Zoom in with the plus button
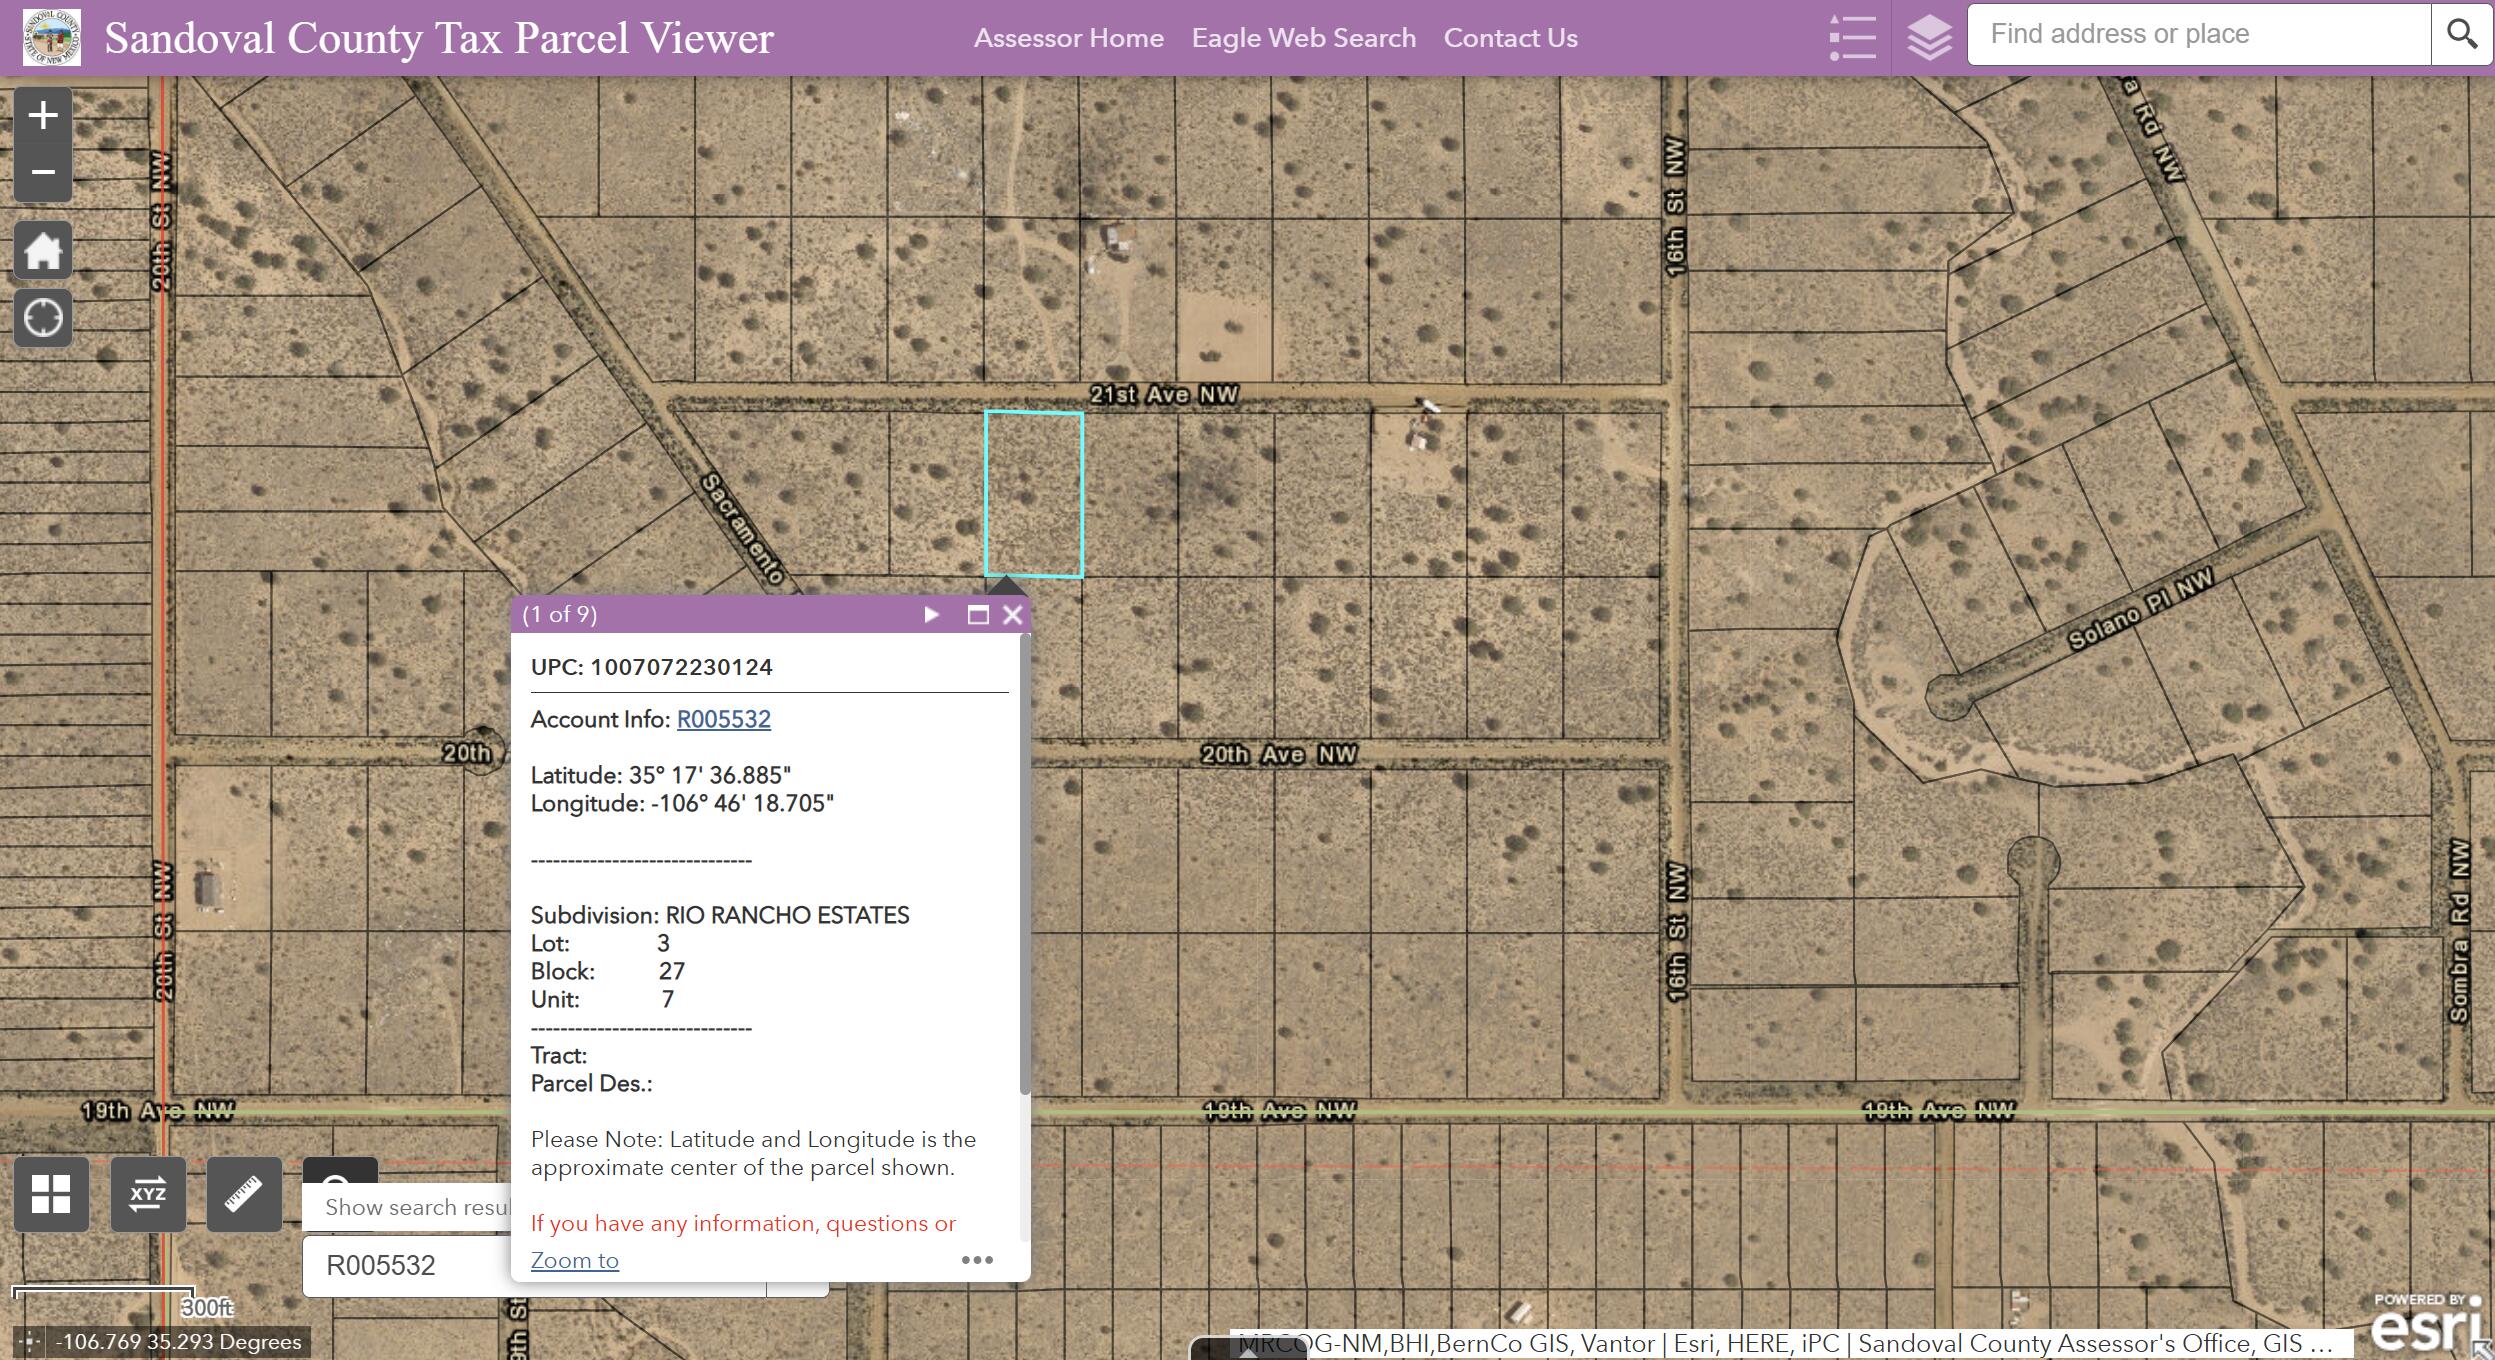Image resolution: width=2495 pixels, height=1360 pixels. [43, 115]
